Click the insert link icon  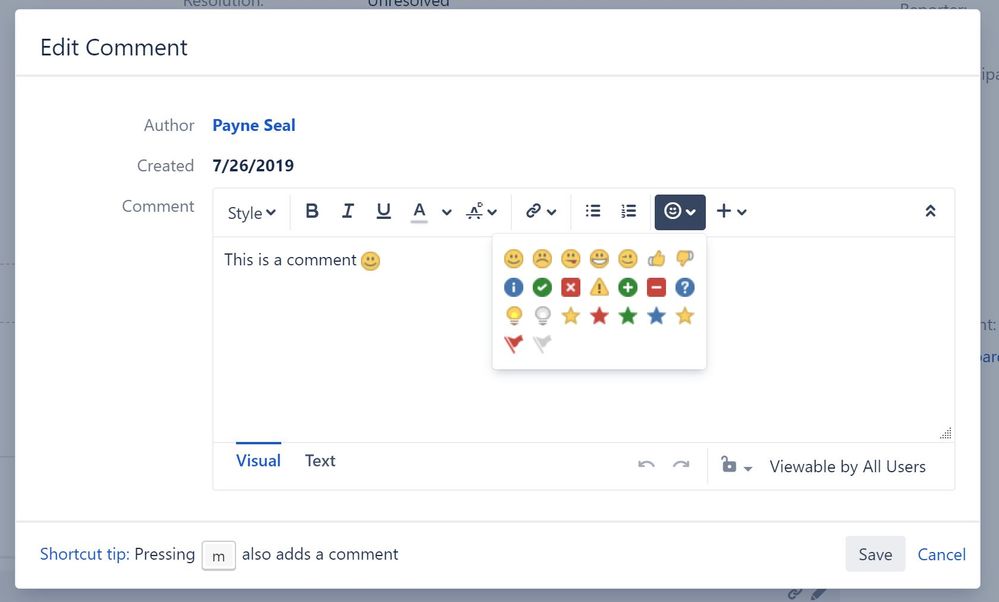534,211
